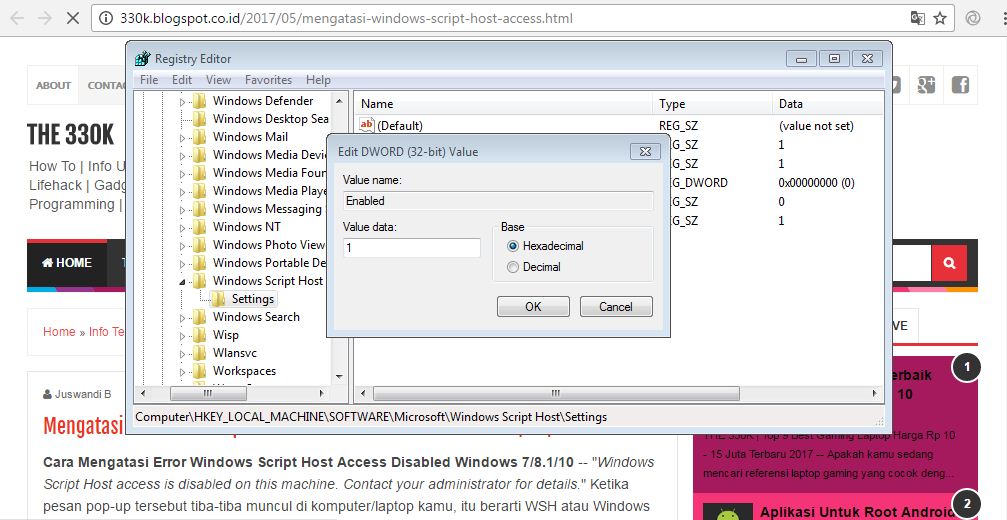Viewport: 1007px width, 520px height.
Task: Cancel the Edit DWORD dialog
Action: pos(616,306)
